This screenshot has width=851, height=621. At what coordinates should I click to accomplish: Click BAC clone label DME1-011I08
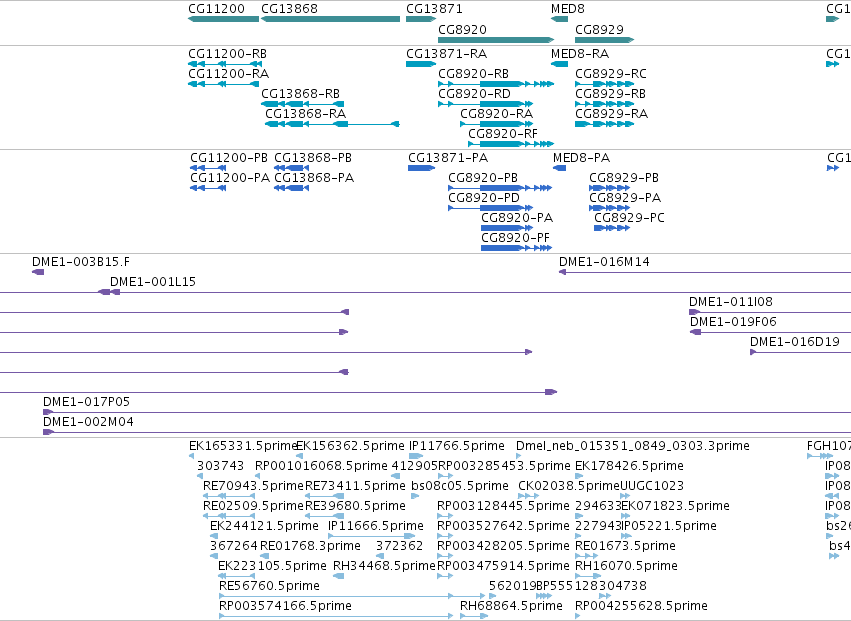pyautogui.click(x=731, y=302)
